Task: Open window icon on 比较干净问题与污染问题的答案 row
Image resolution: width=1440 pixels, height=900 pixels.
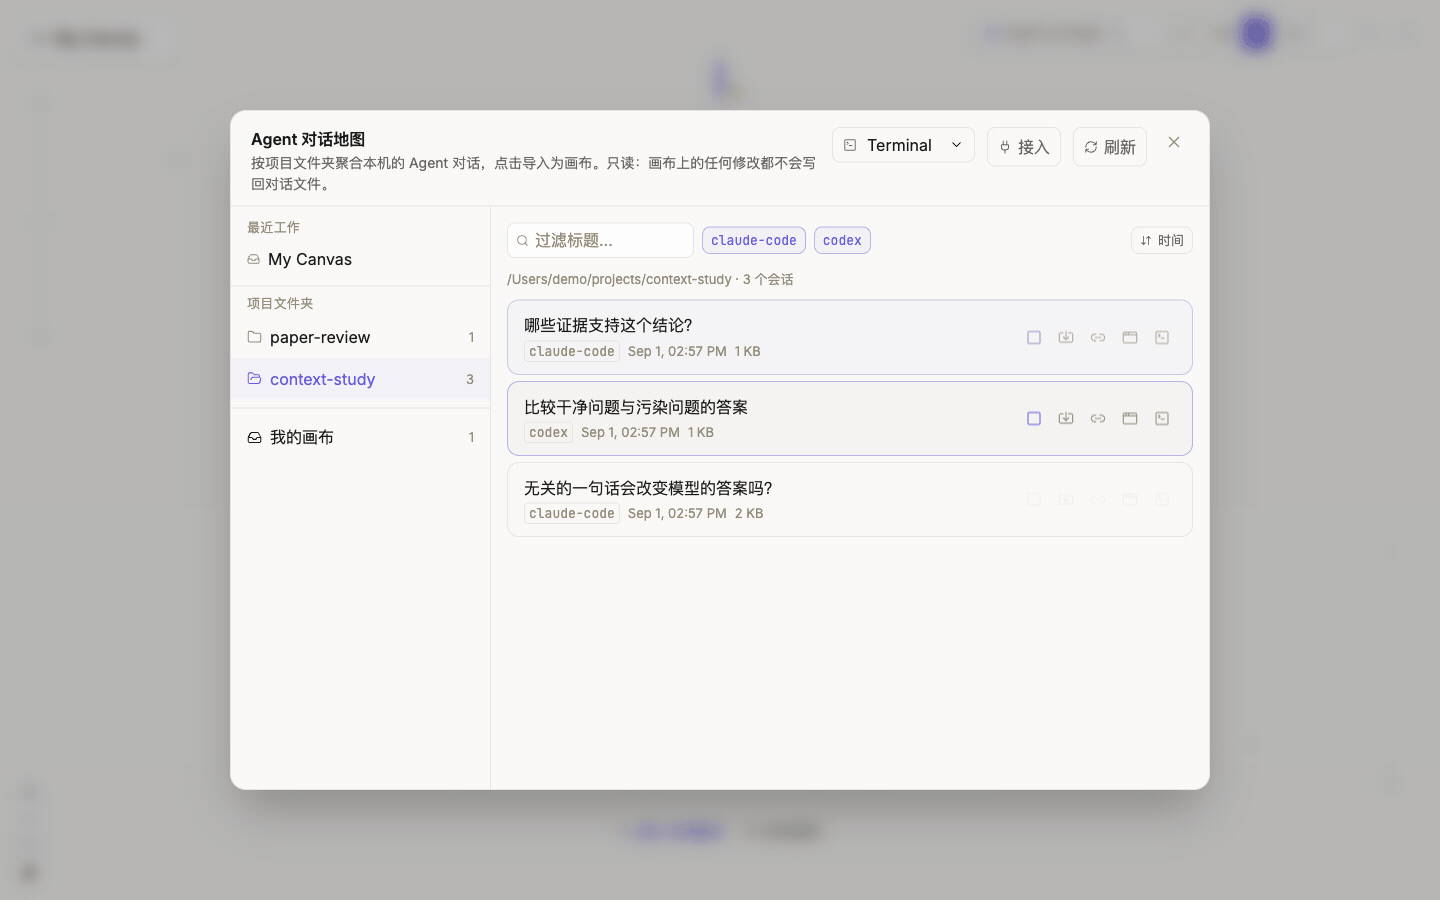Action: tap(1130, 419)
